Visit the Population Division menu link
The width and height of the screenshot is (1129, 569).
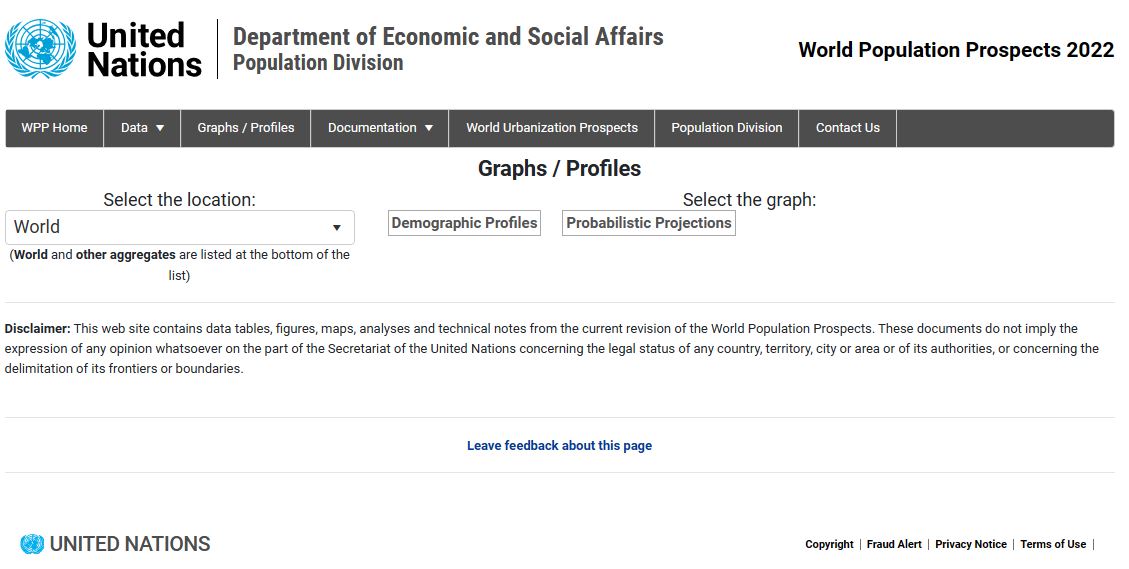click(727, 127)
